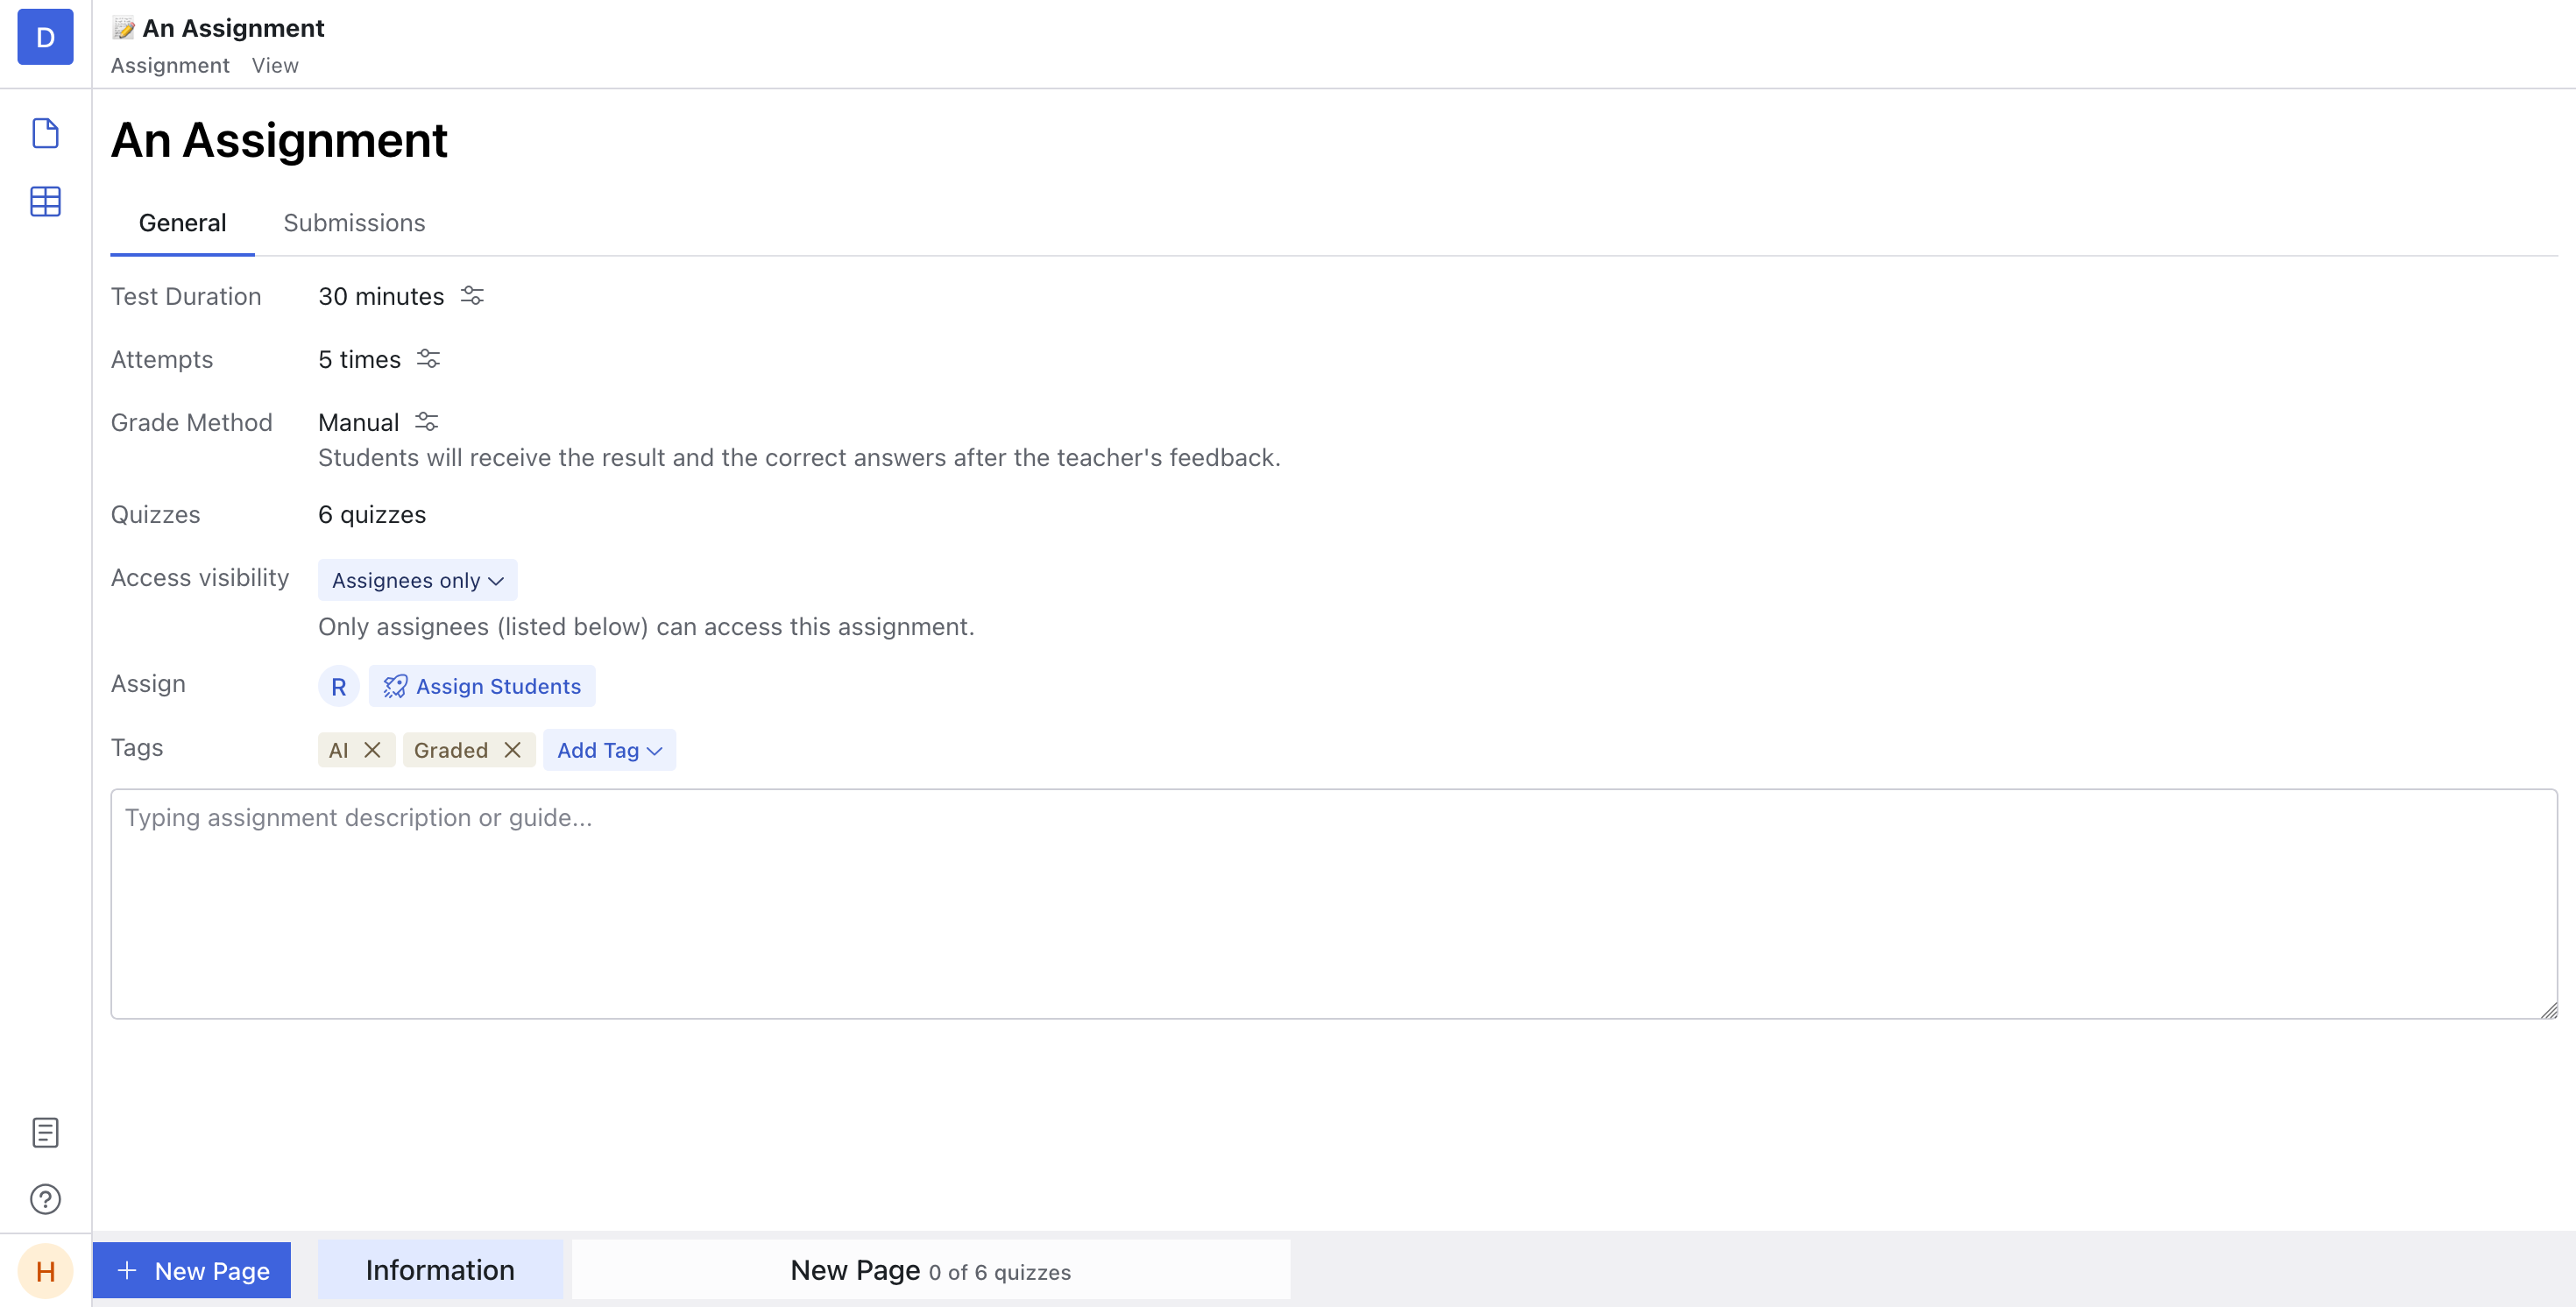Click the Assign Students button
Screen dimensions: 2576x1307
tap(482, 686)
